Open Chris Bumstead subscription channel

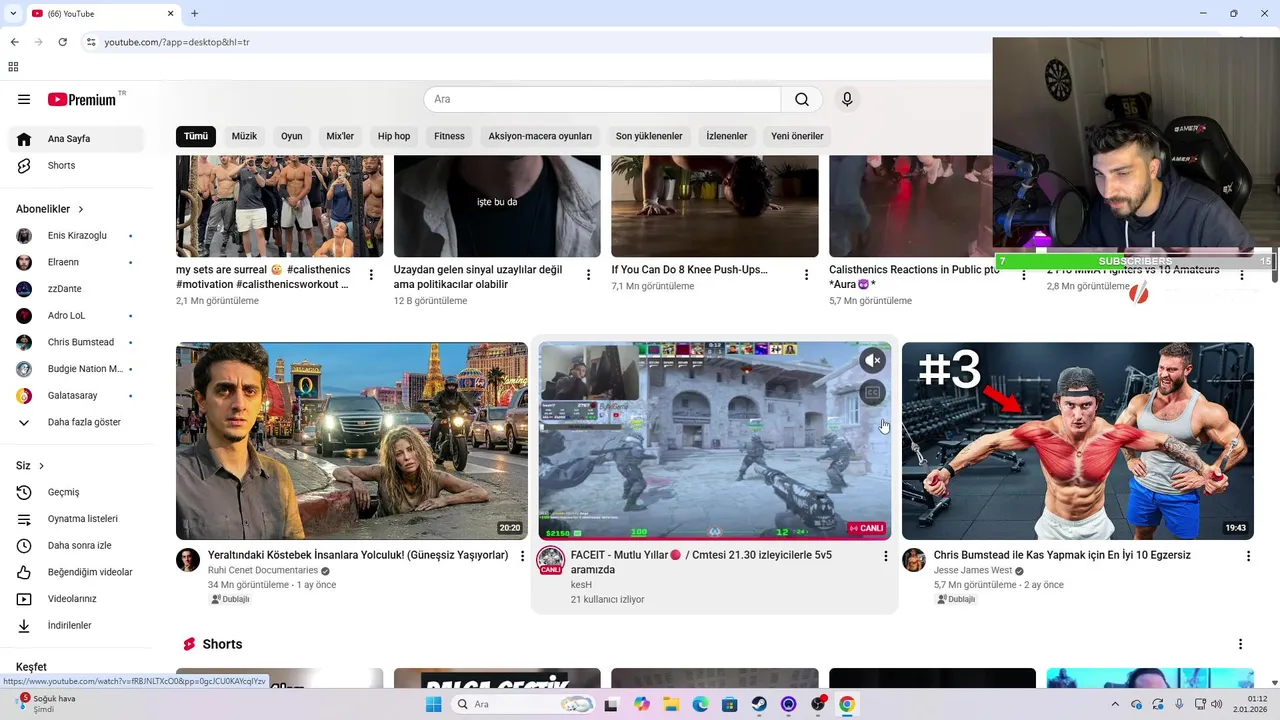76,342
